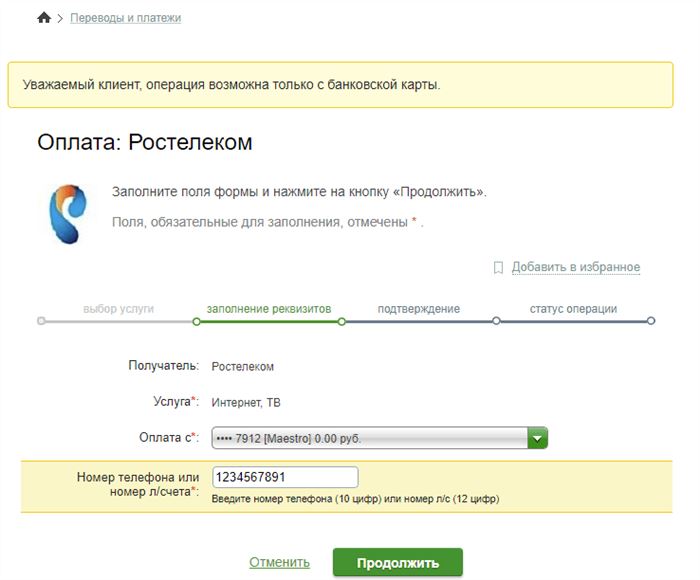Click the Услуга value Интернет, ТВ
The width and height of the screenshot is (700, 580).
(246, 402)
